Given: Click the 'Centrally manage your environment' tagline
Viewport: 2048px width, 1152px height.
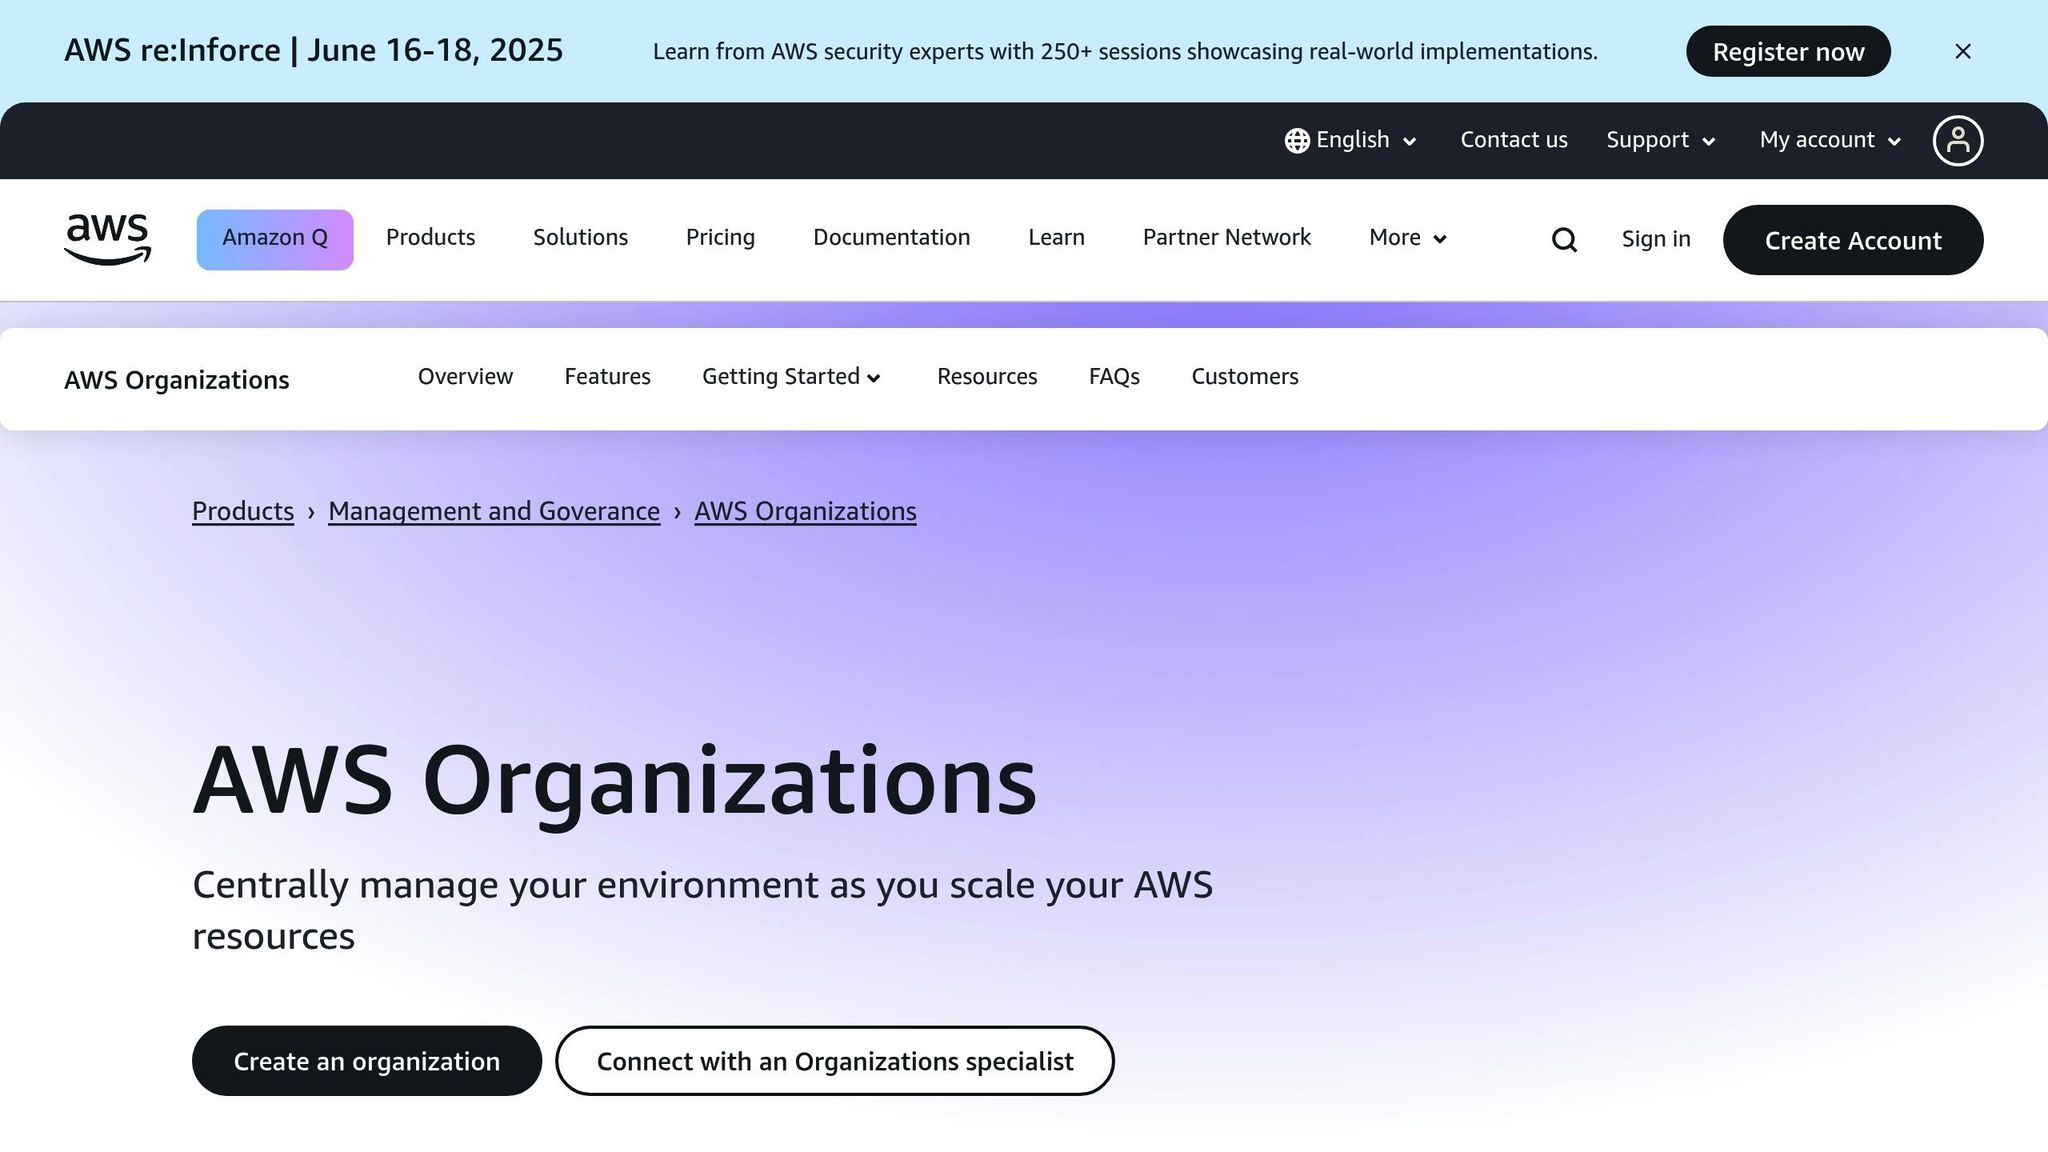Looking at the screenshot, I should pos(702,910).
